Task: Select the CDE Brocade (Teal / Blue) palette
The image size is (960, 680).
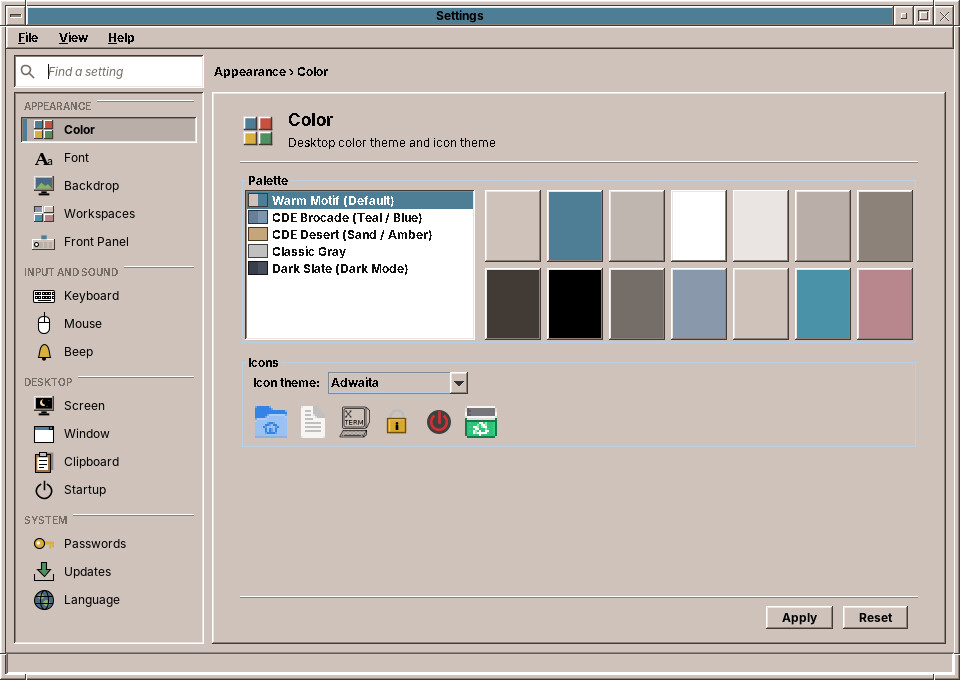Action: coord(360,217)
